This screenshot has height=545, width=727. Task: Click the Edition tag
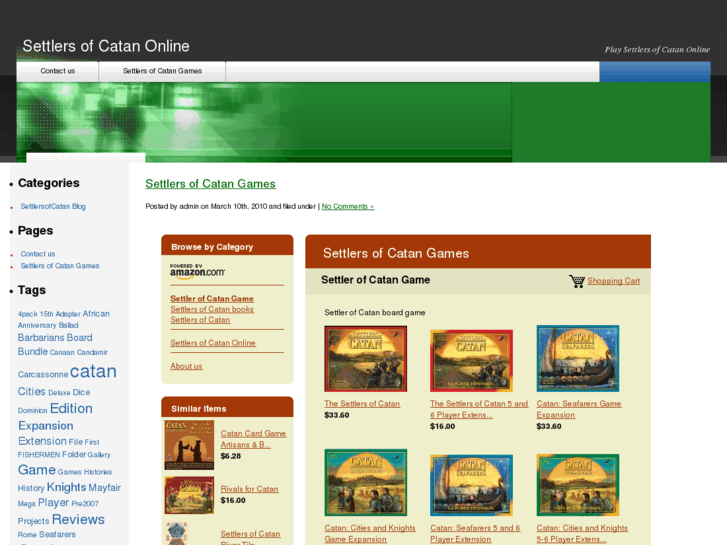click(x=71, y=409)
